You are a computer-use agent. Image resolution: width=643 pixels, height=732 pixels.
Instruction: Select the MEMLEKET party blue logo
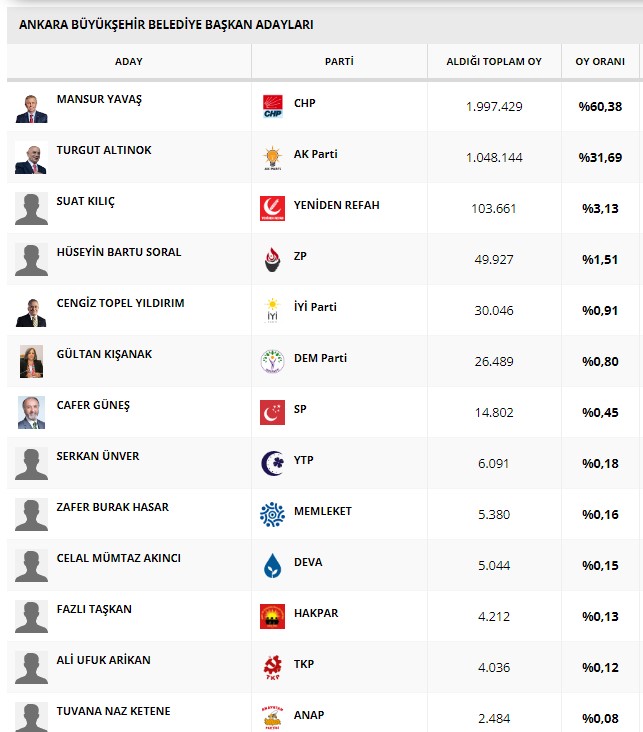272,514
